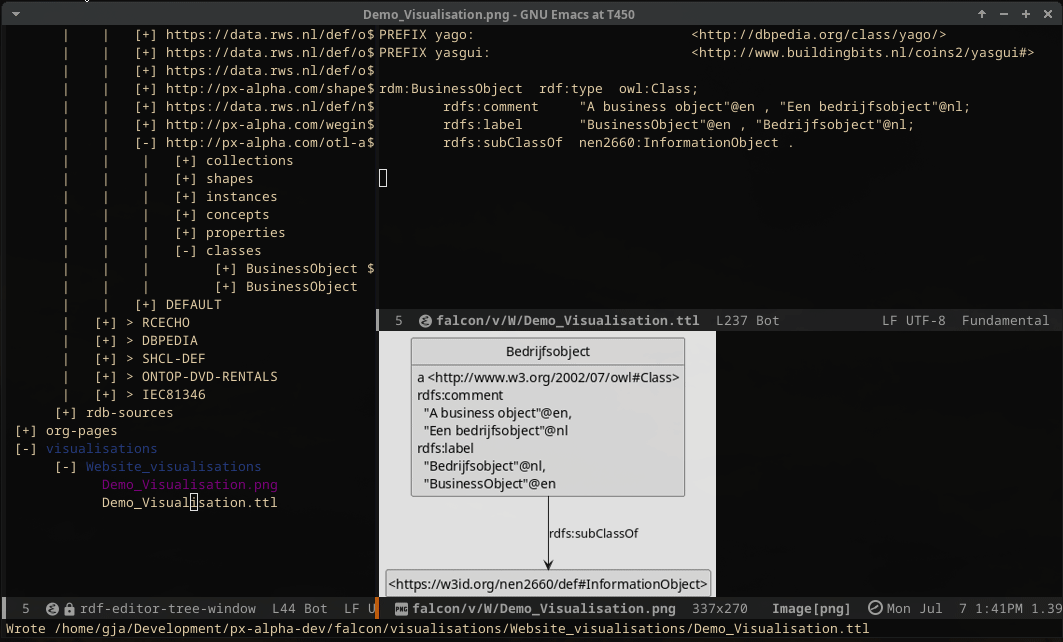Select Demo_Visualisation.ttl in the tree
Viewport: 1063px width, 642px height.
(x=189, y=503)
